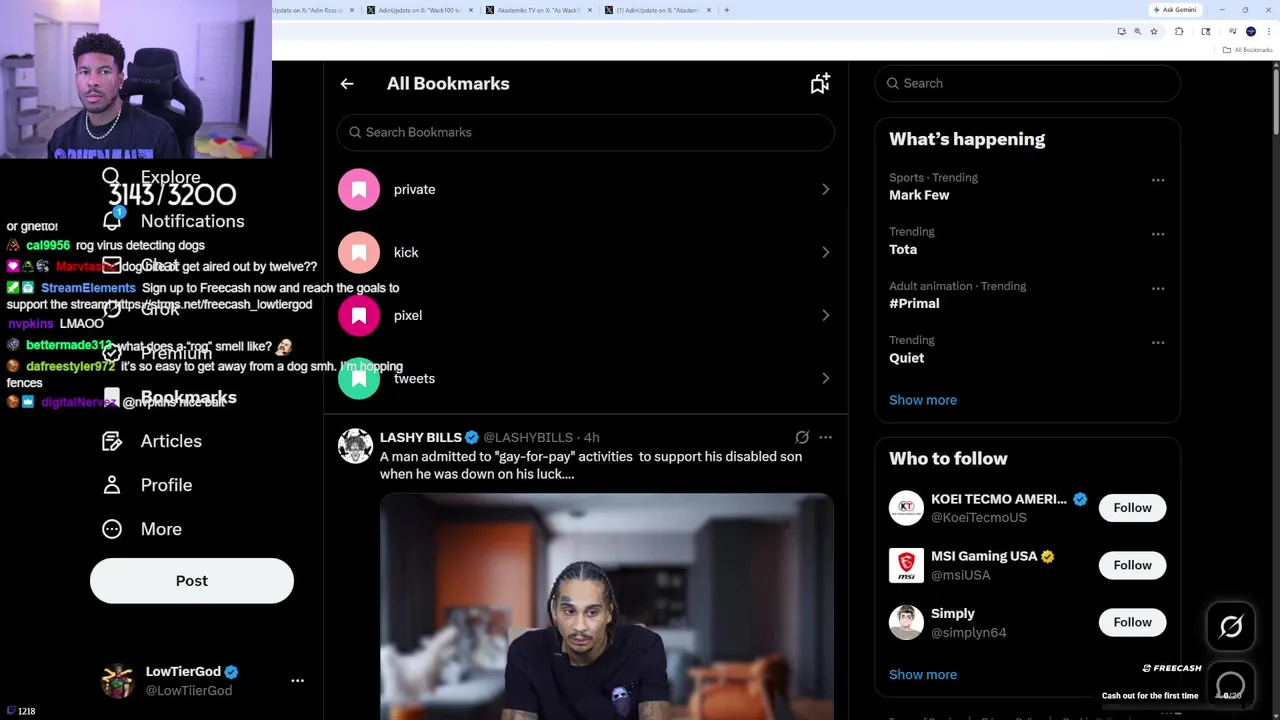Open the kick bookmark folder icon
The width and height of the screenshot is (1280, 720).
tap(359, 253)
